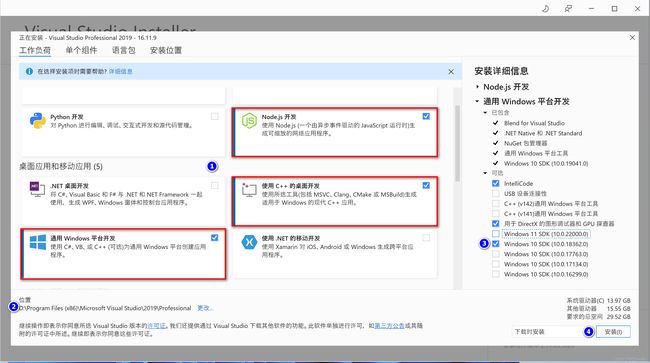Image resolution: width=650 pixels, height=363 pixels.
Task: Switch to the Workloads tab
Action: click(x=35, y=50)
